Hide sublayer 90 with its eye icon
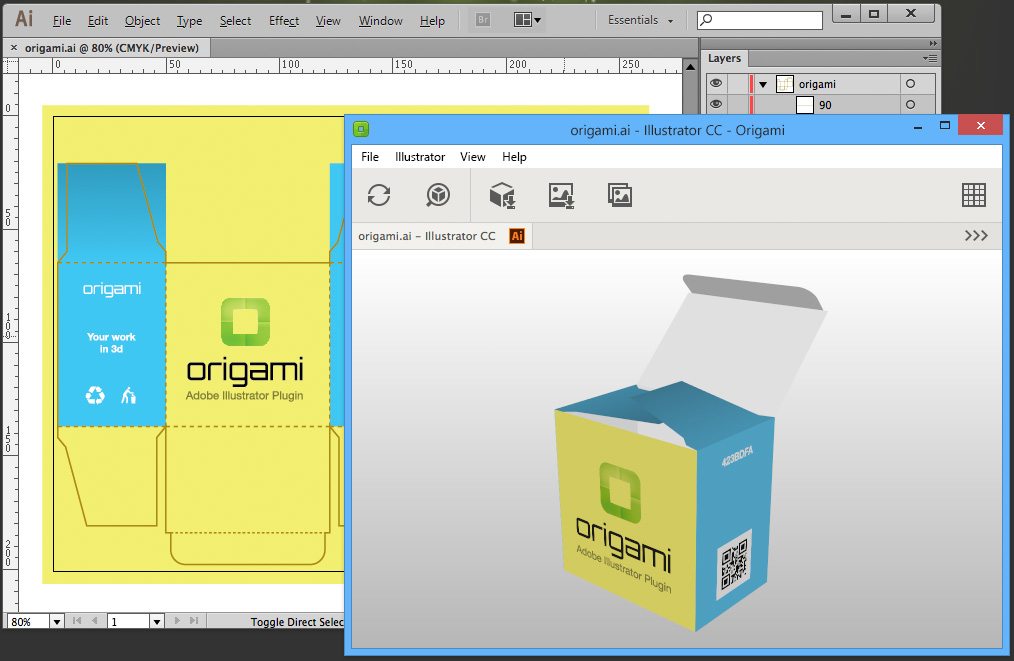Viewport: 1014px width, 661px height. coord(716,104)
